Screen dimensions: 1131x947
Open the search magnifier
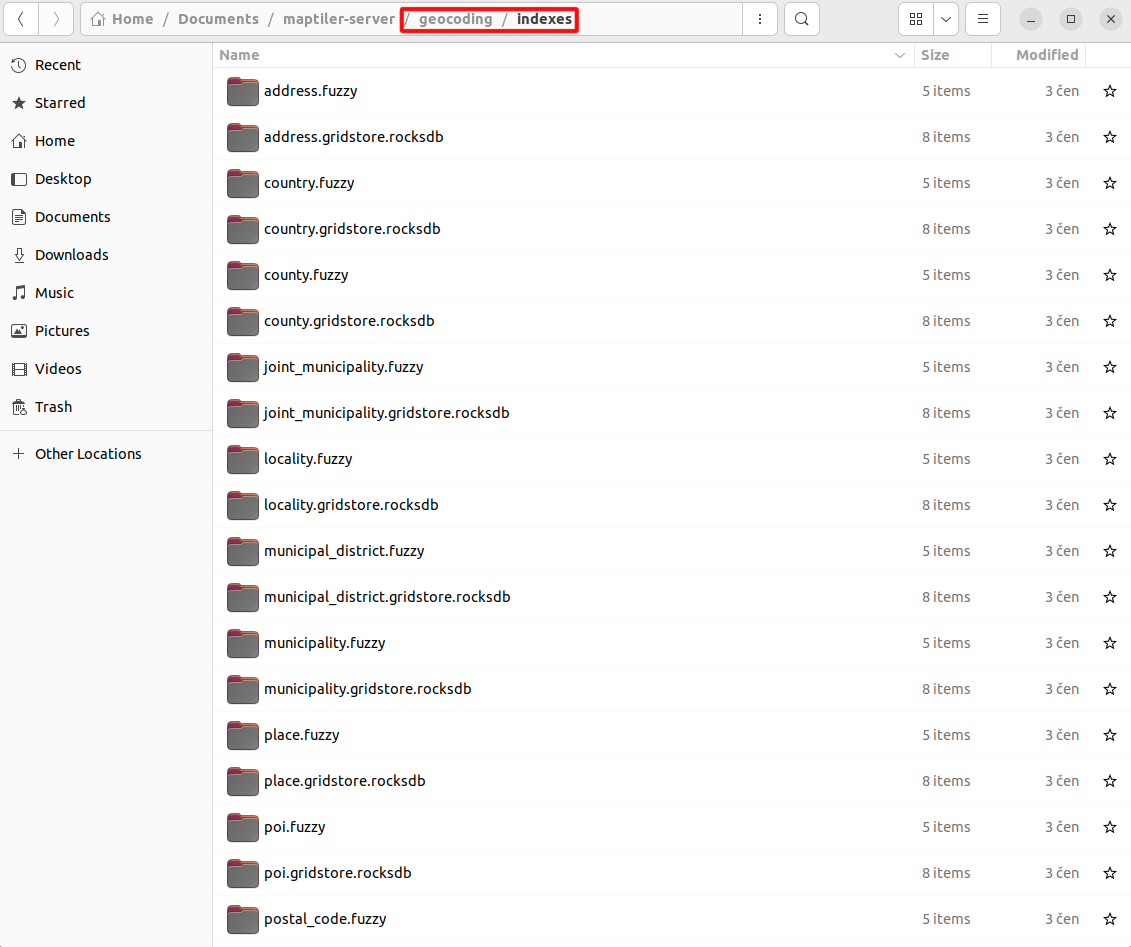801,19
